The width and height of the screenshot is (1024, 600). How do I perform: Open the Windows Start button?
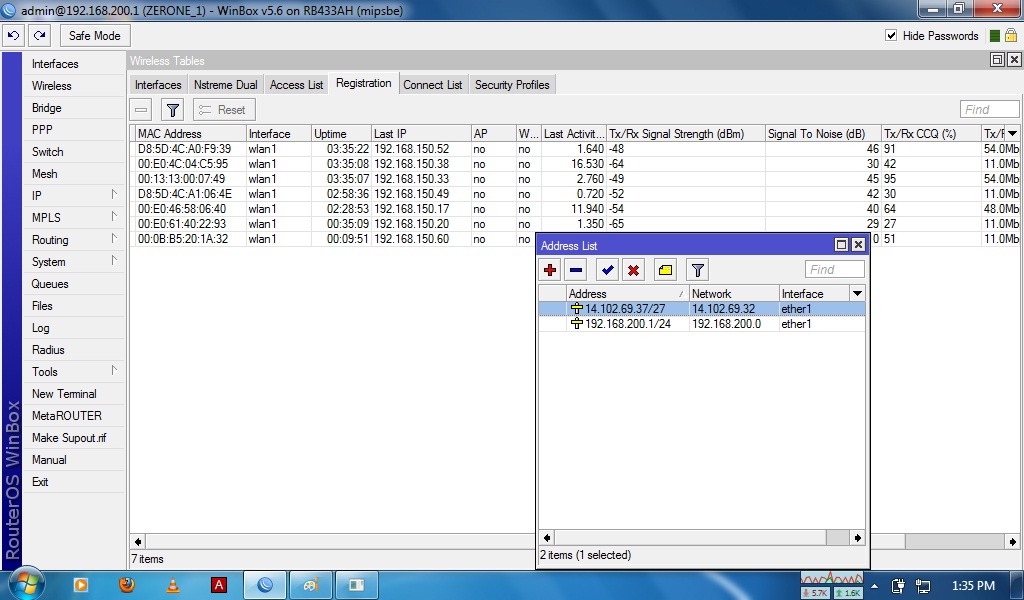(26, 583)
